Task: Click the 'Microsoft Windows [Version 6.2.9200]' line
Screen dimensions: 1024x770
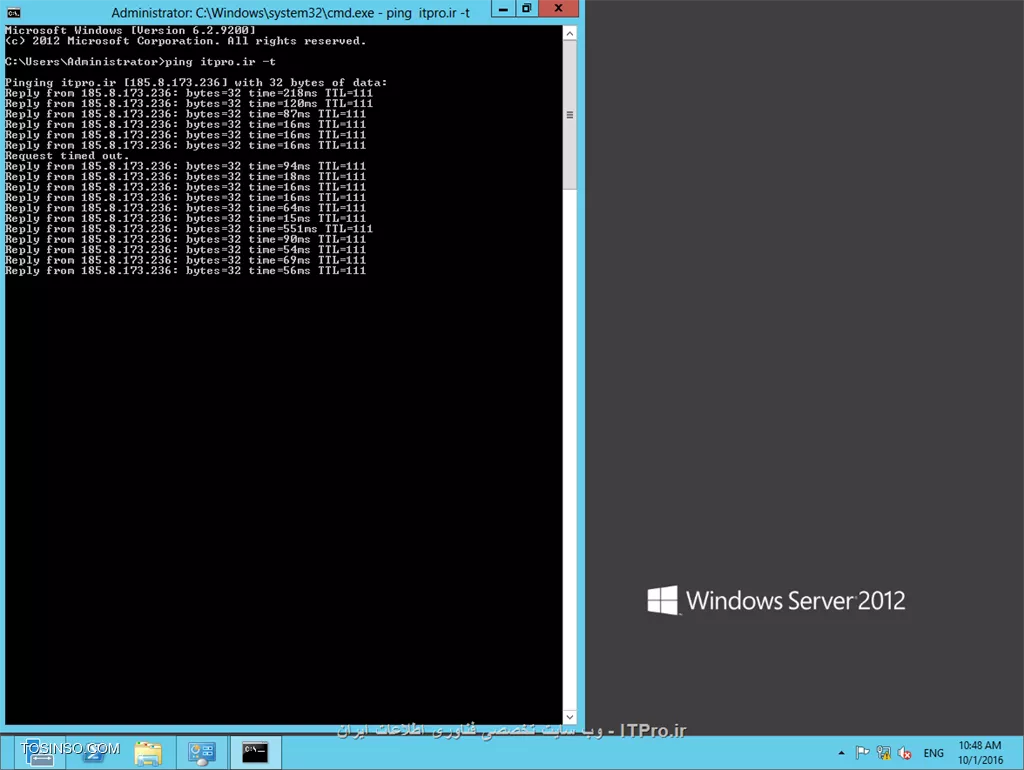Action: [130, 30]
